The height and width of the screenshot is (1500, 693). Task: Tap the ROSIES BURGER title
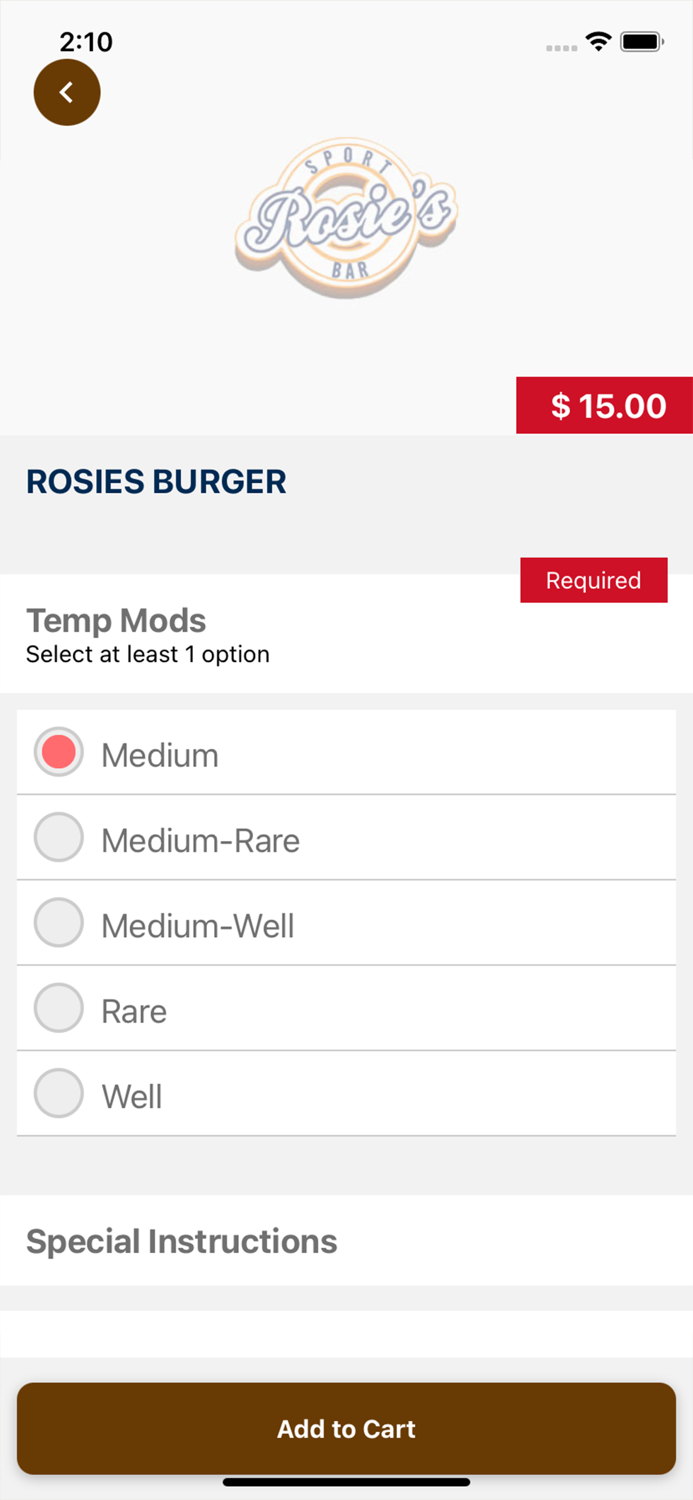click(x=155, y=482)
